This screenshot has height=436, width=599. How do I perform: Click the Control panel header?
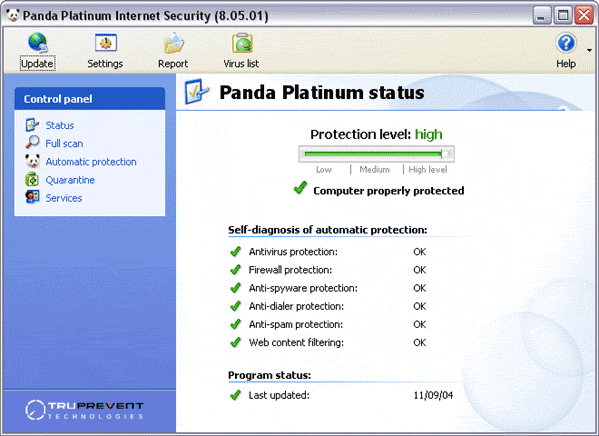coord(90,99)
